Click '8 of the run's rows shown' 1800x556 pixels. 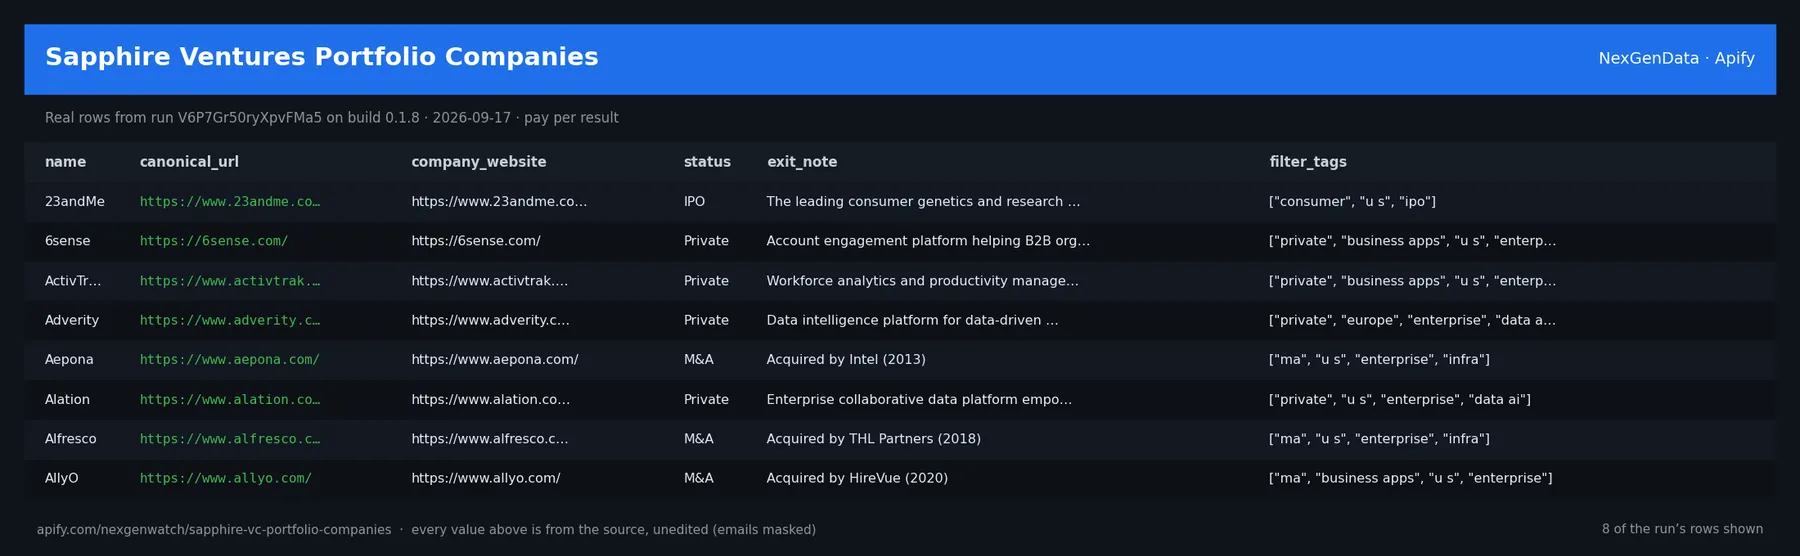coord(1682,529)
